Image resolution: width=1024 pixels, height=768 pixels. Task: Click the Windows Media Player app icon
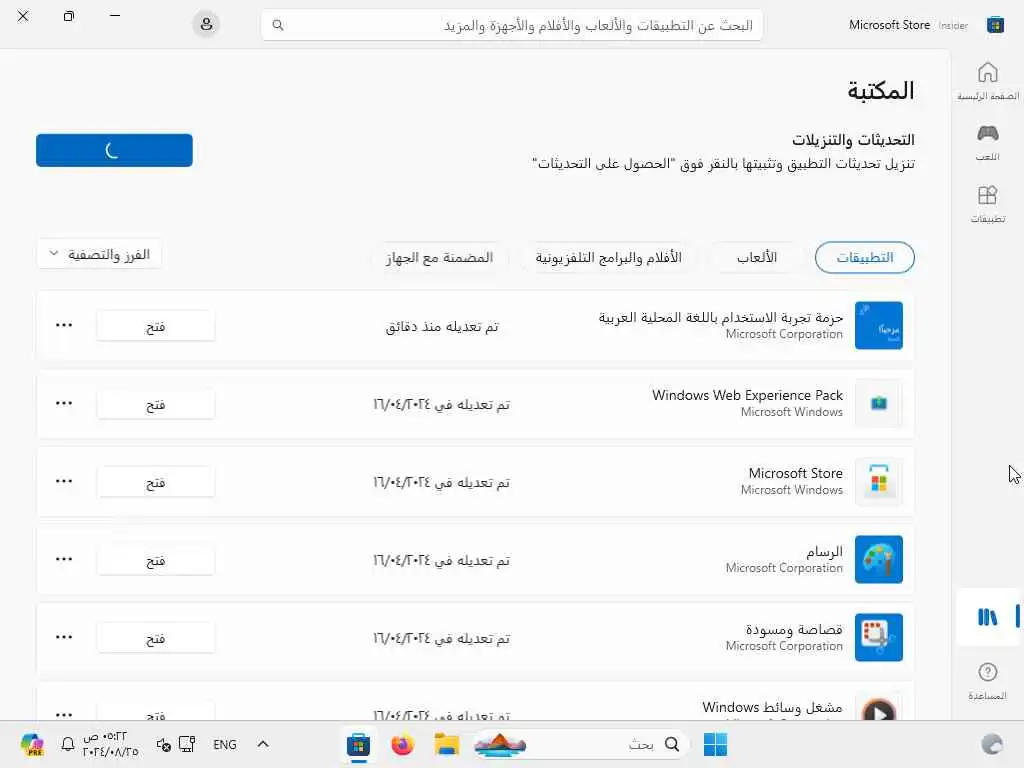point(879,707)
